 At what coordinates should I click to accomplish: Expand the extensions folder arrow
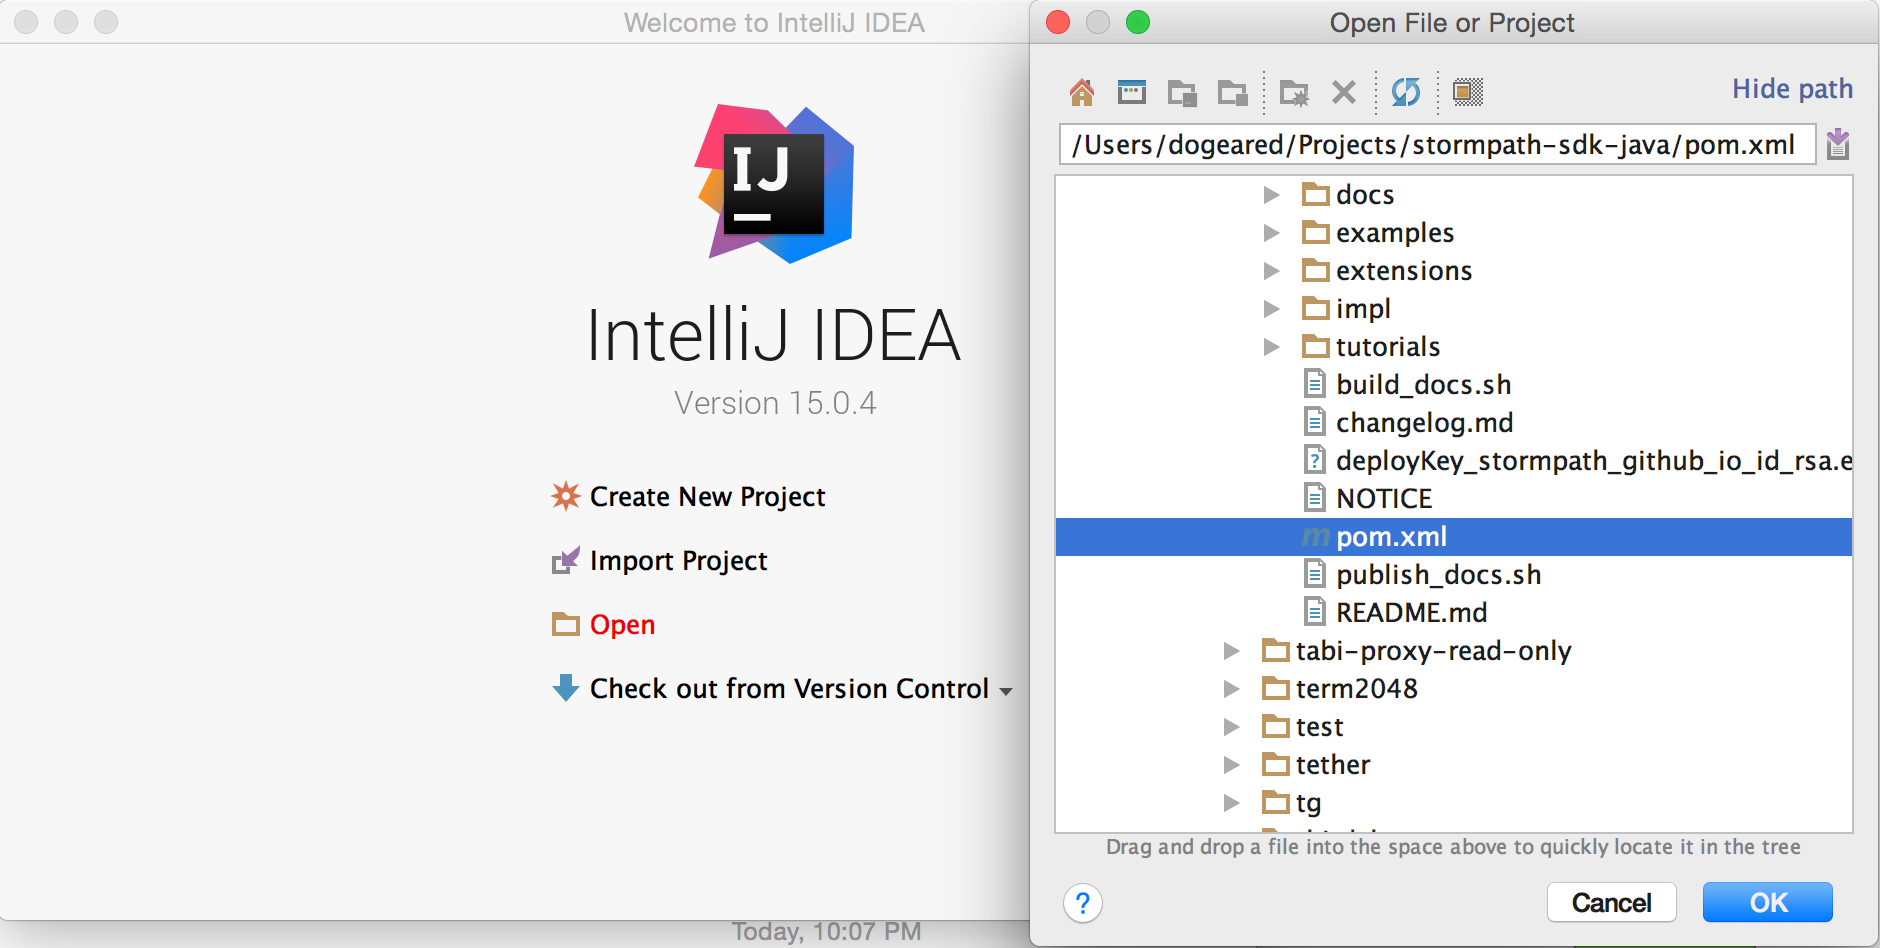(1272, 271)
